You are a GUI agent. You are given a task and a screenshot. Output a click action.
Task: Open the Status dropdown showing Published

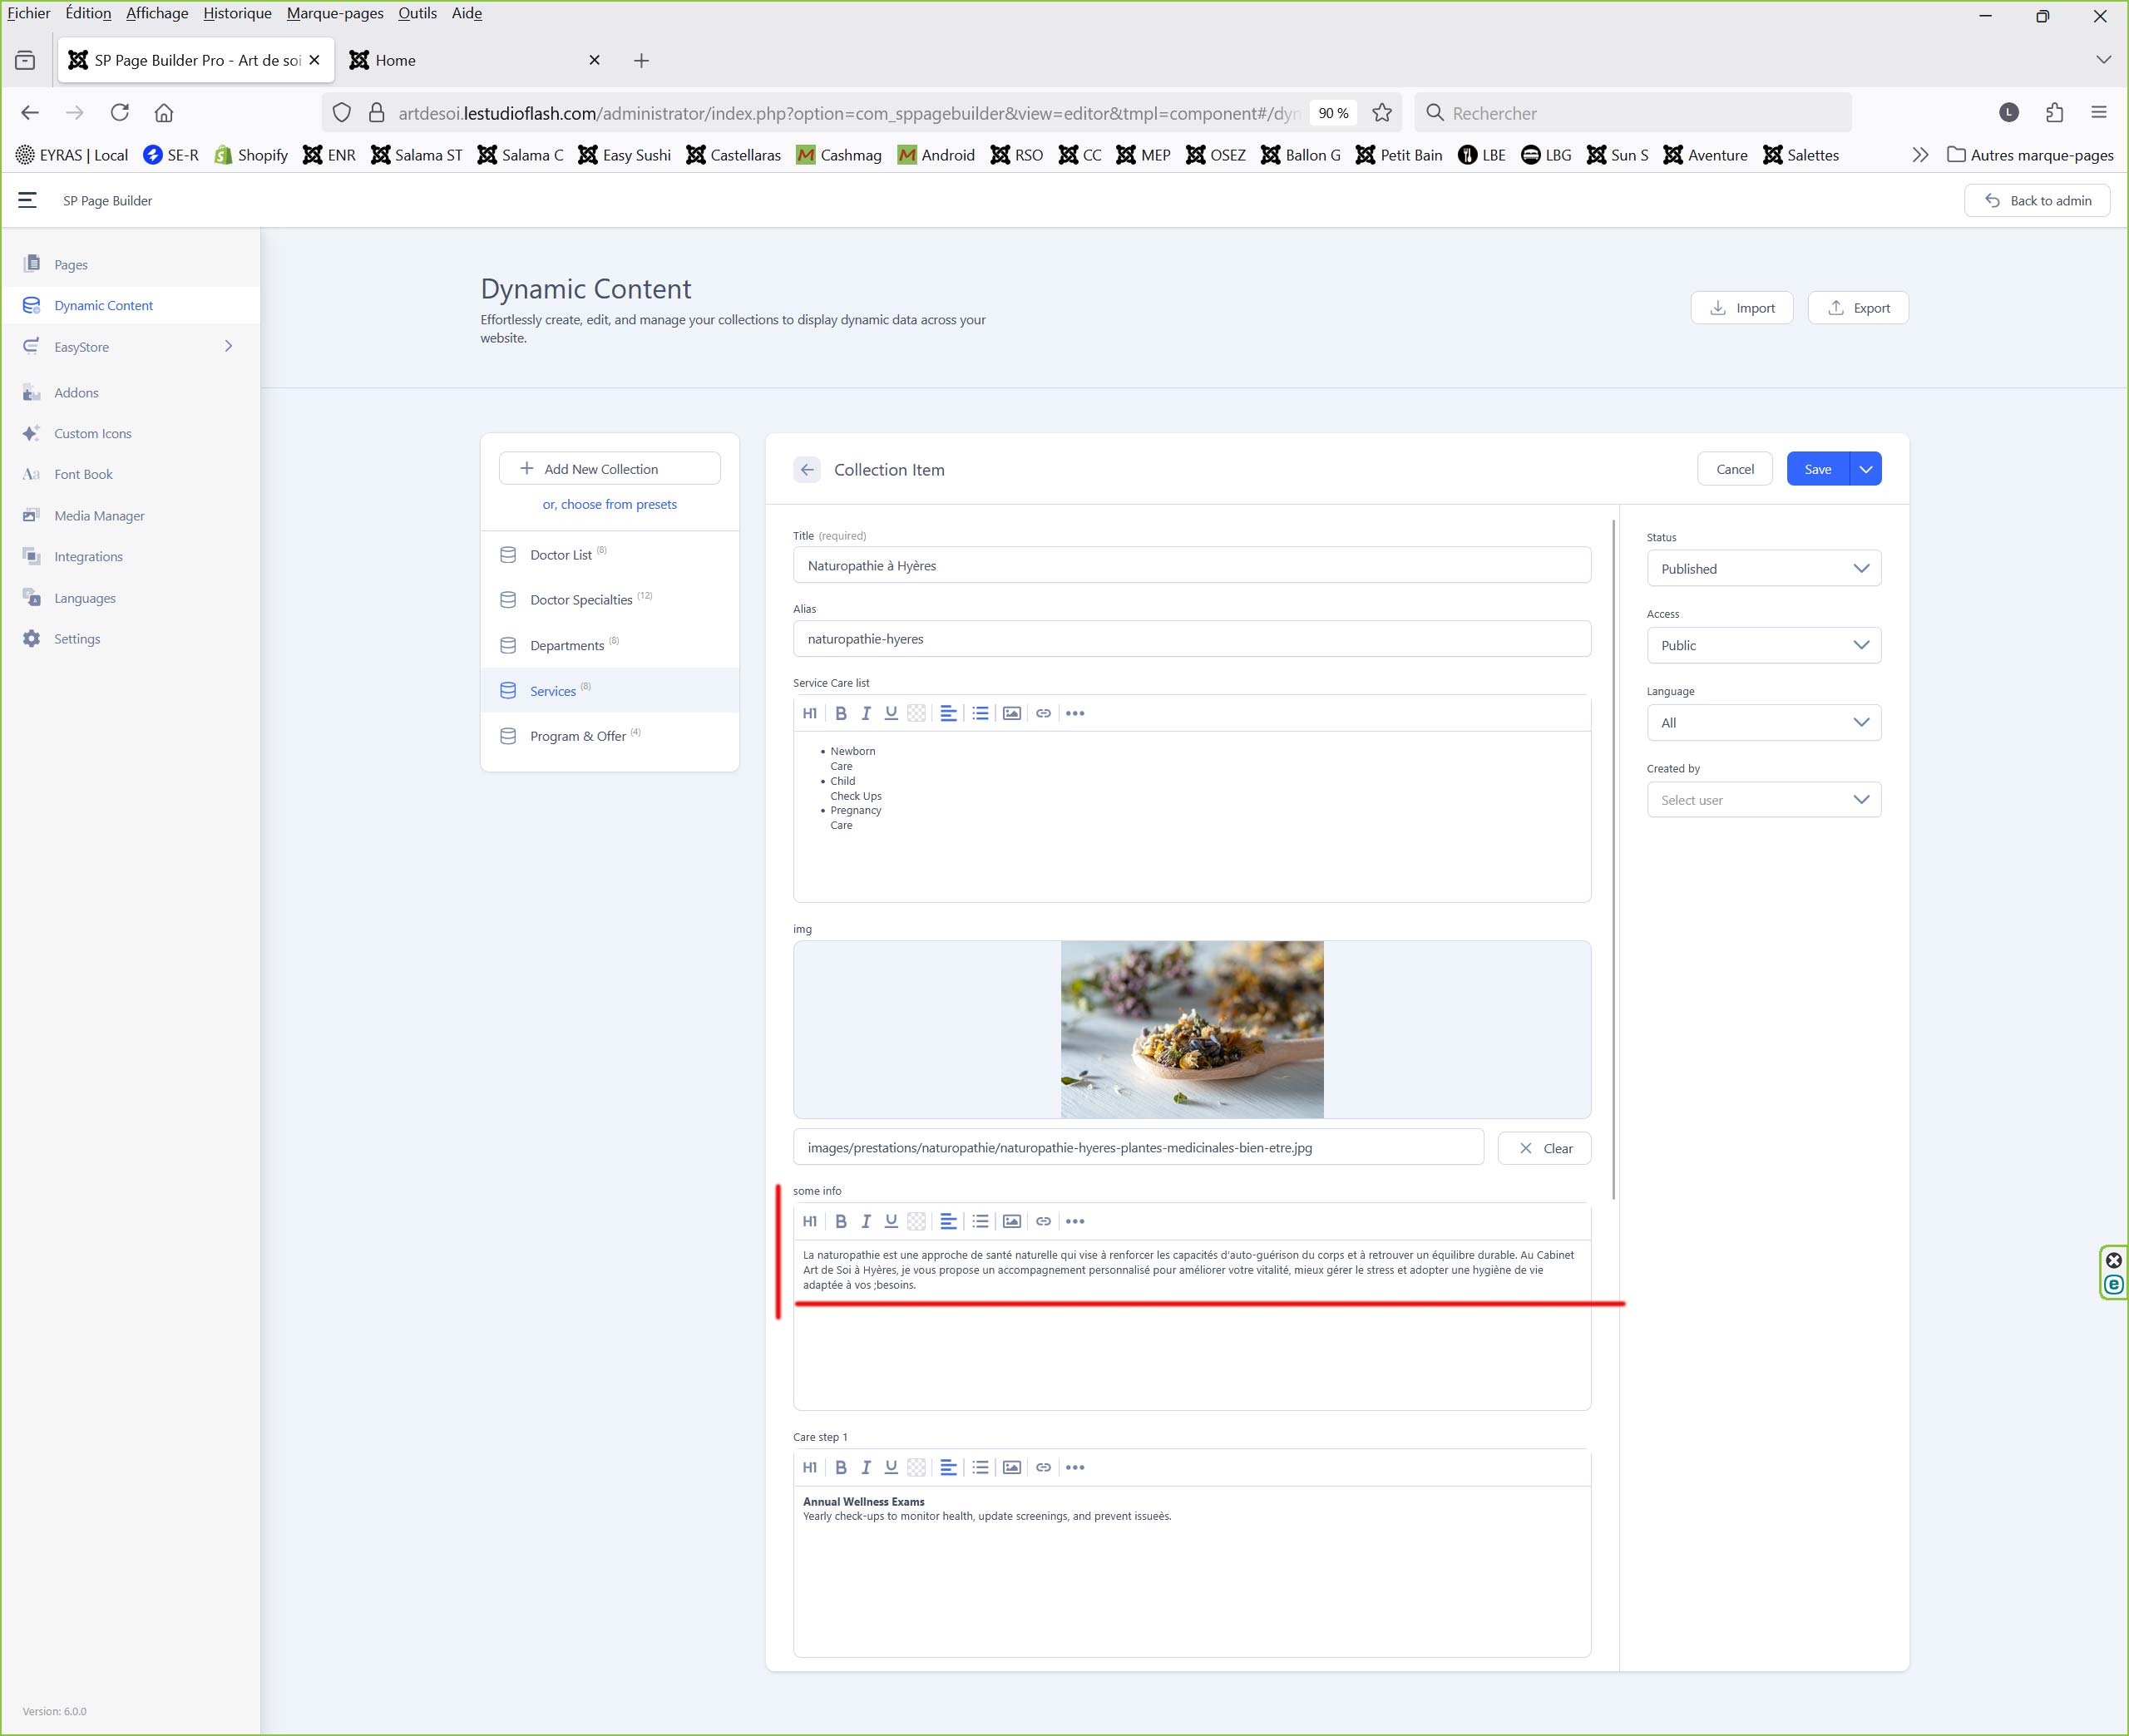pyautogui.click(x=1763, y=568)
